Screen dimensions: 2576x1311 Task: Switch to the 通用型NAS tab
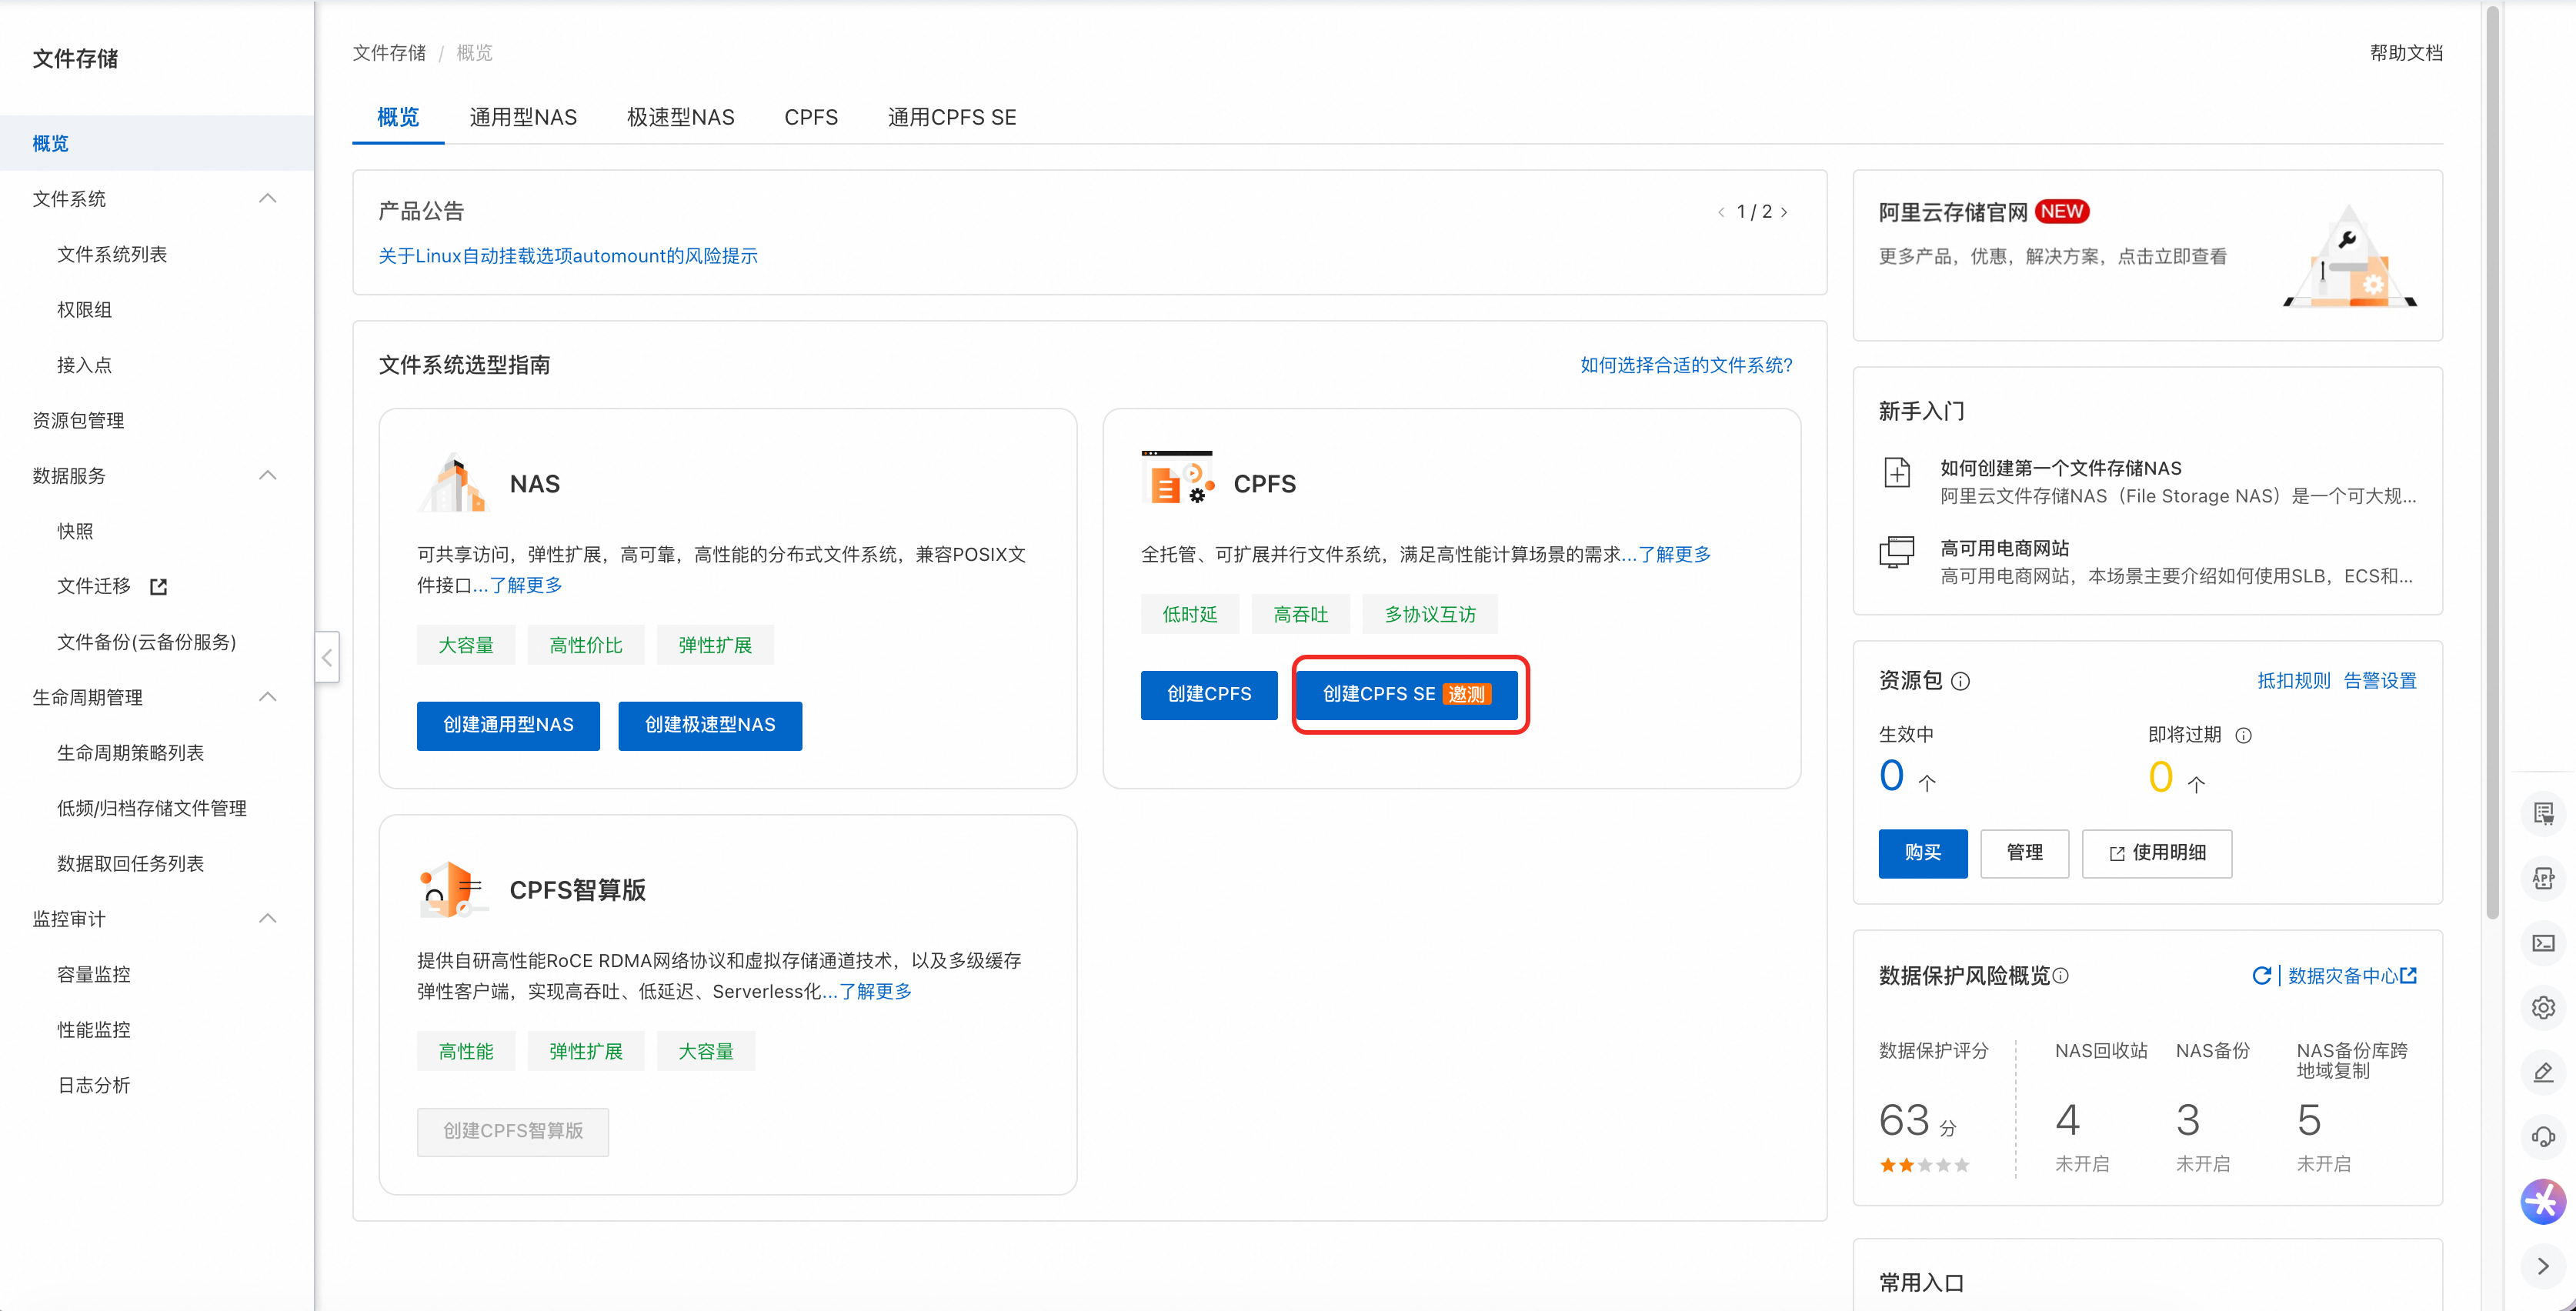click(523, 117)
